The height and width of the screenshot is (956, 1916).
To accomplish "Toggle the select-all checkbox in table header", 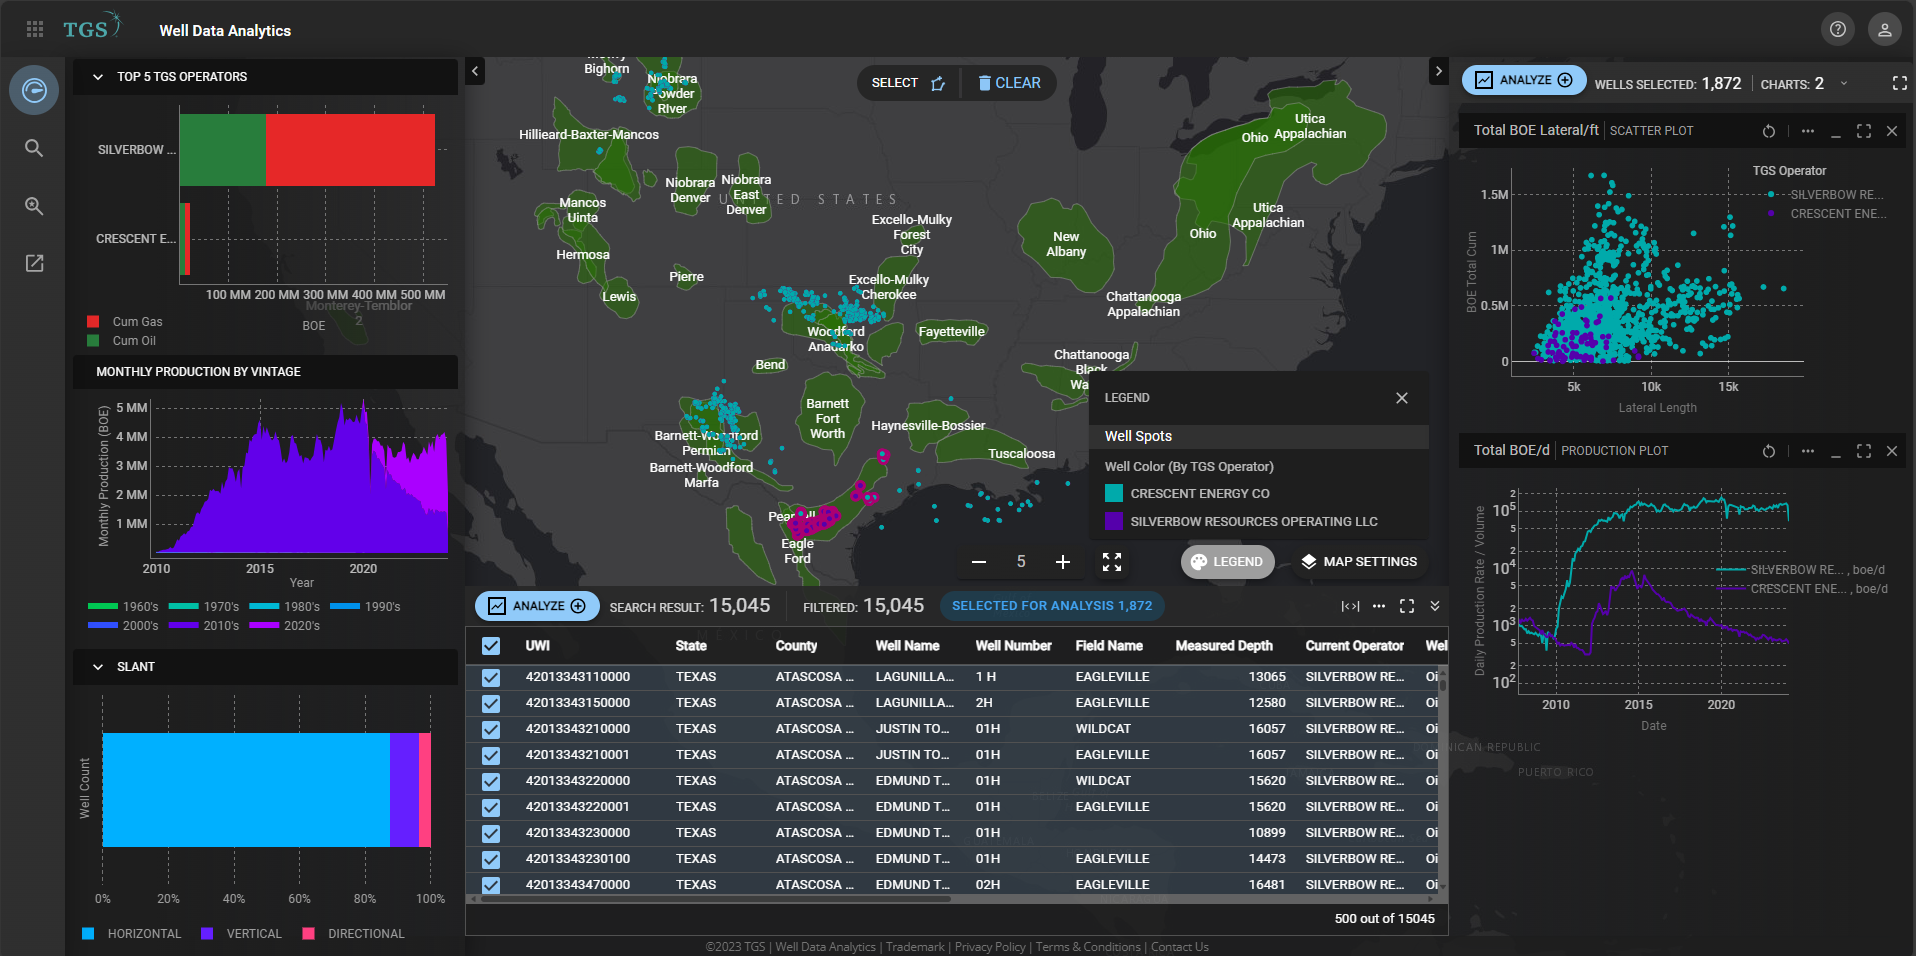I will click(491, 646).
